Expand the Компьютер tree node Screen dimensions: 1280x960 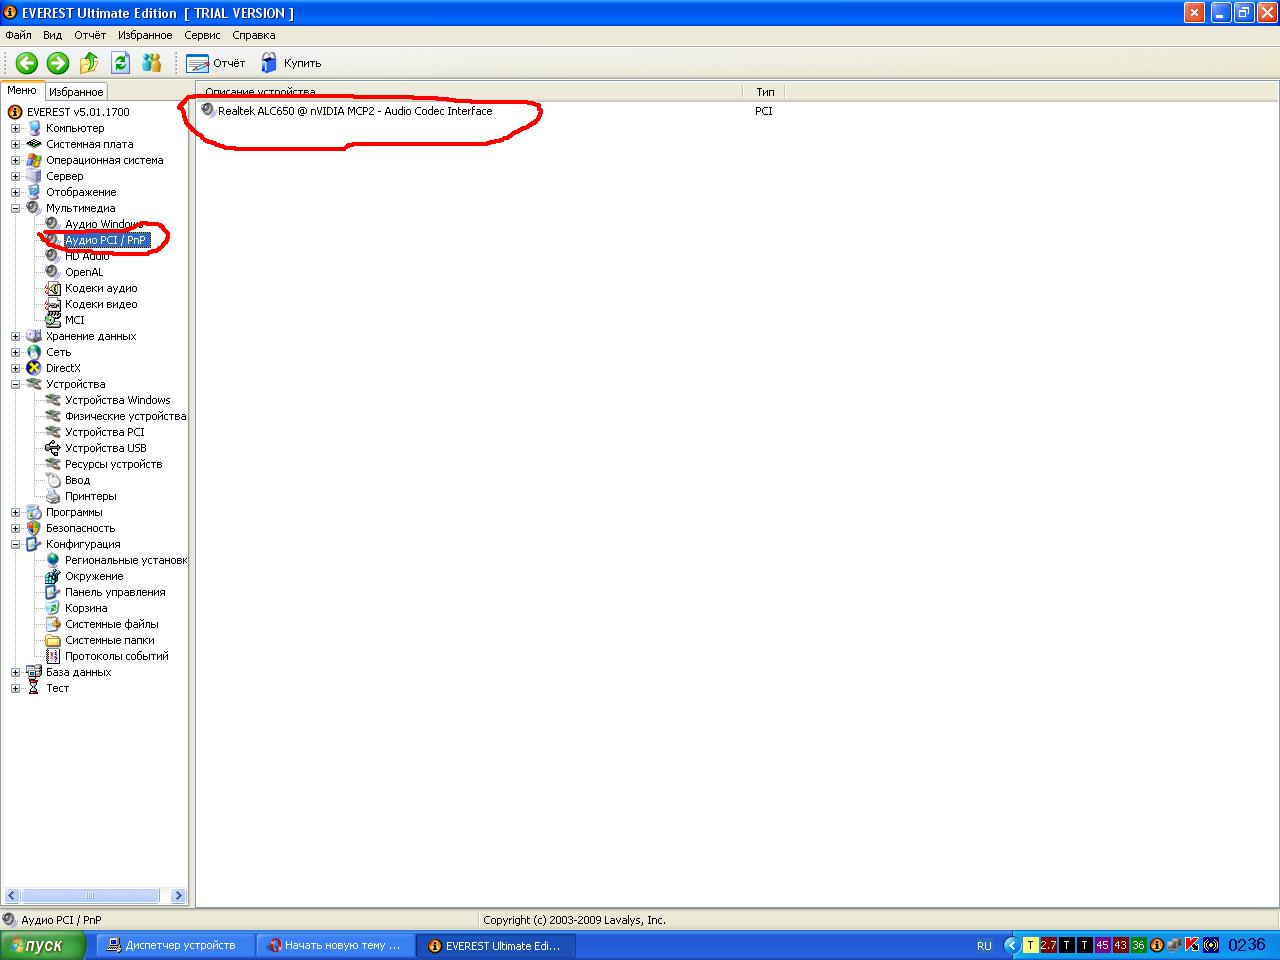pos(15,128)
